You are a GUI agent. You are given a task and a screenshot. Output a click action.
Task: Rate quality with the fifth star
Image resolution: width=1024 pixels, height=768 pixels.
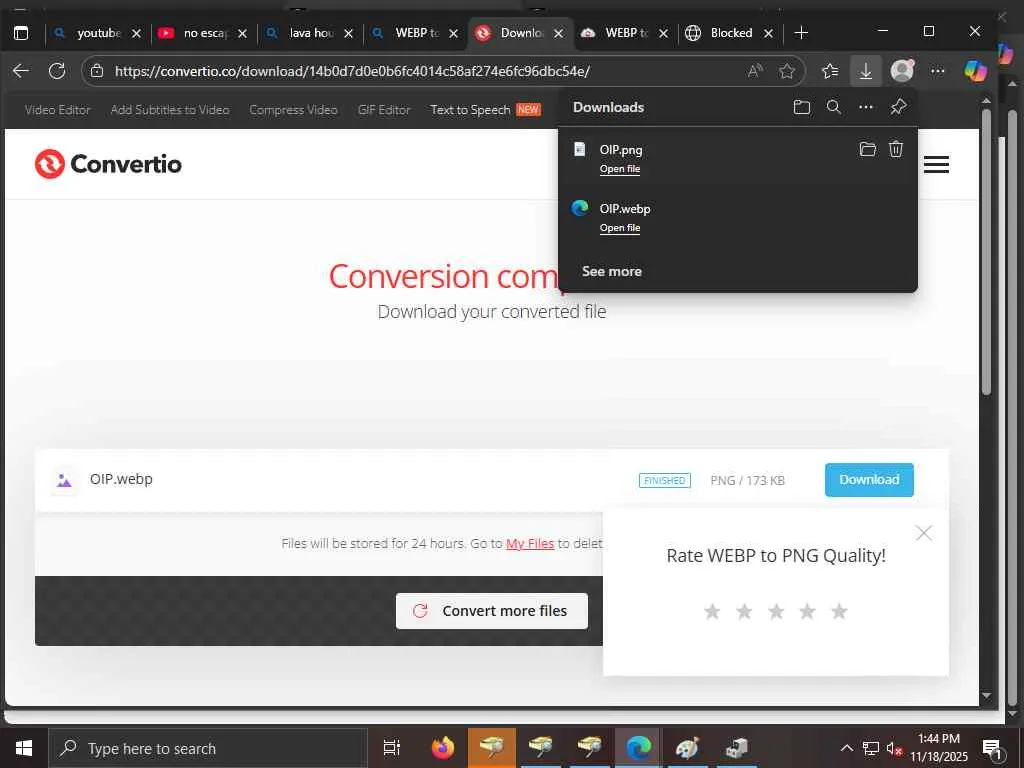[839, 611]
